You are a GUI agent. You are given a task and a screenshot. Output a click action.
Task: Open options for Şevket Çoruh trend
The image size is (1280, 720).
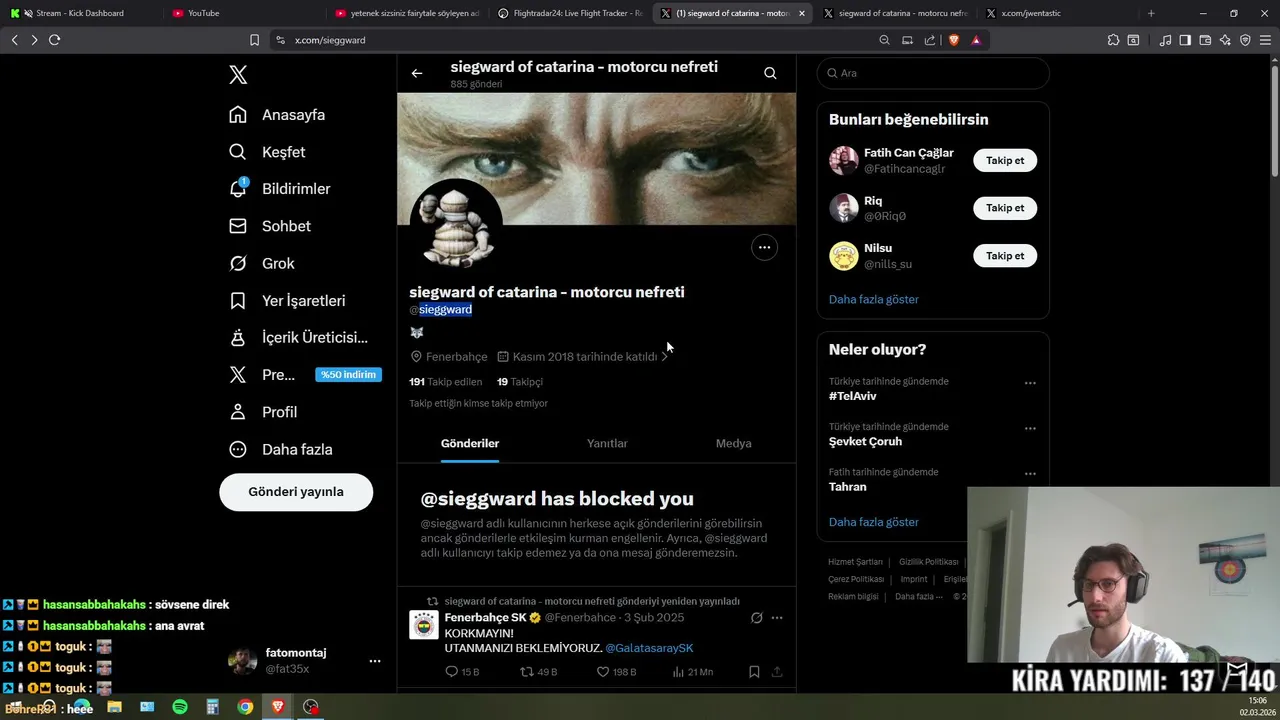click(1030, 429)
